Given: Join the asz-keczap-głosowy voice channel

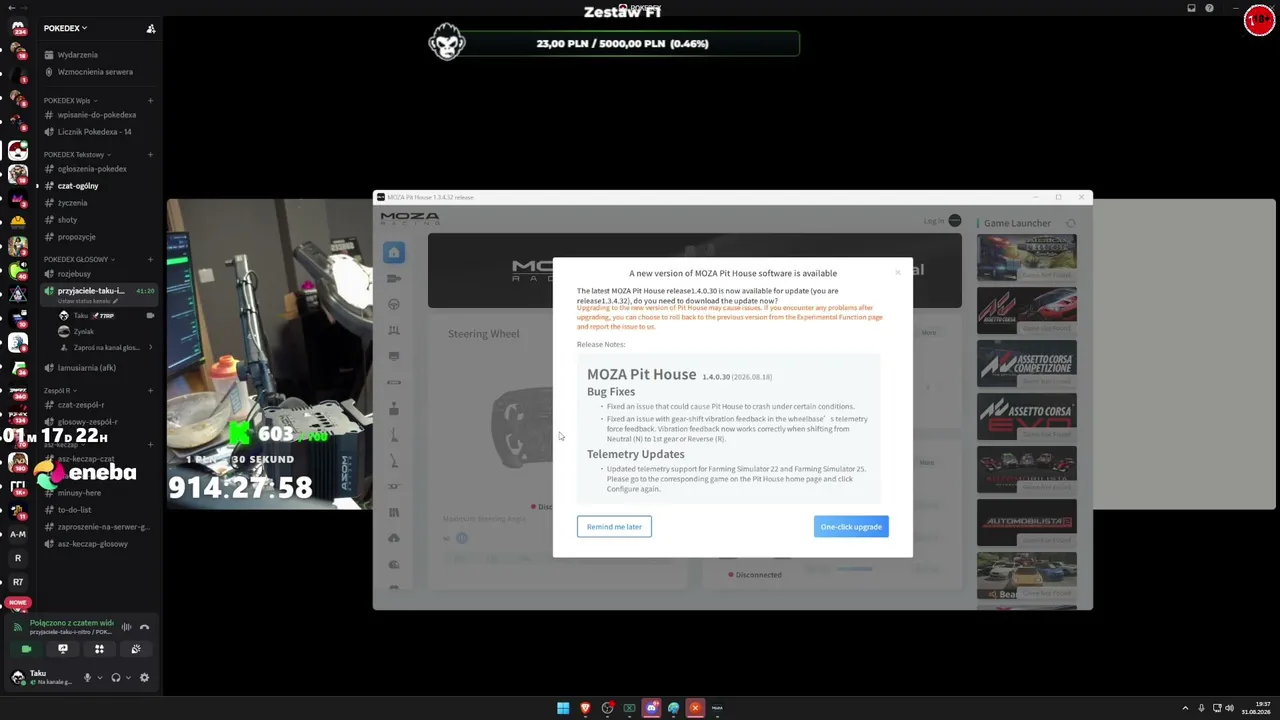Looking at the screenshot, I should coord(92,544).
